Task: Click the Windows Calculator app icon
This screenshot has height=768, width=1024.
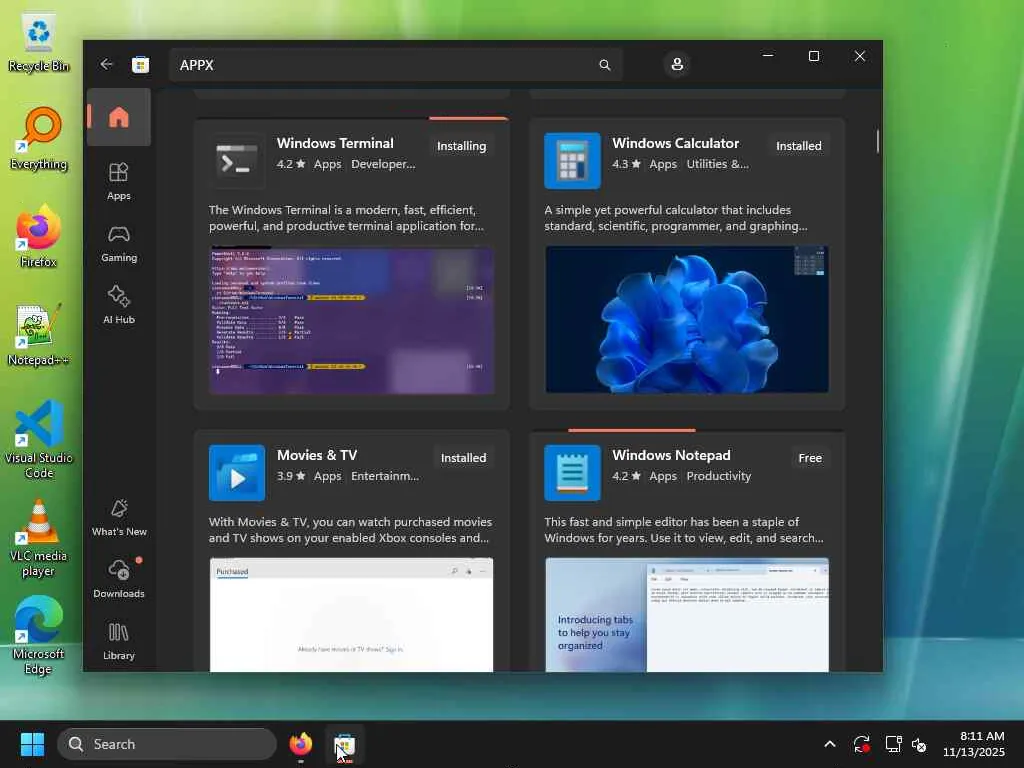Action: click(572, 161)
